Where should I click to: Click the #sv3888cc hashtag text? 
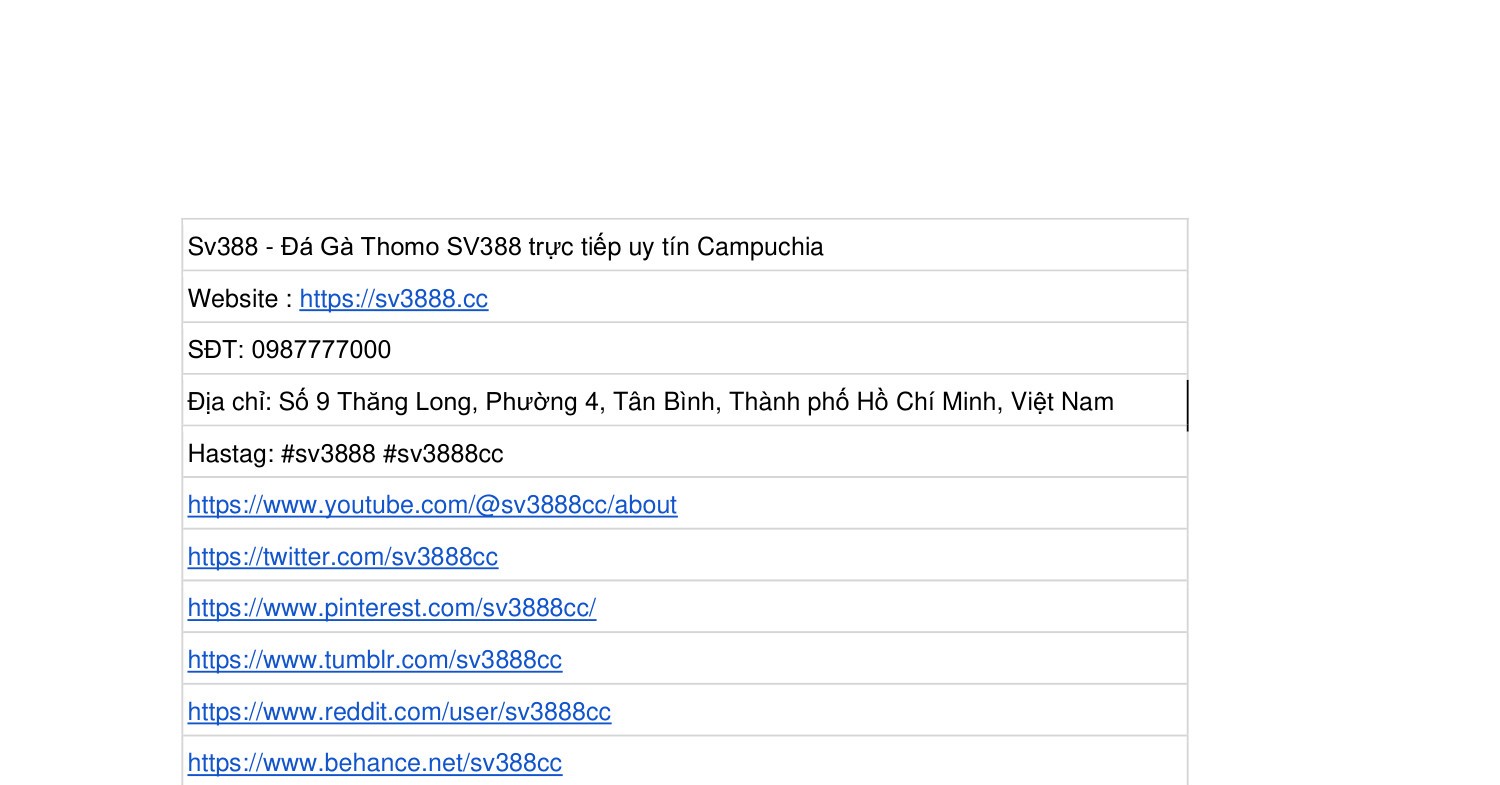[x=443, y=454]
